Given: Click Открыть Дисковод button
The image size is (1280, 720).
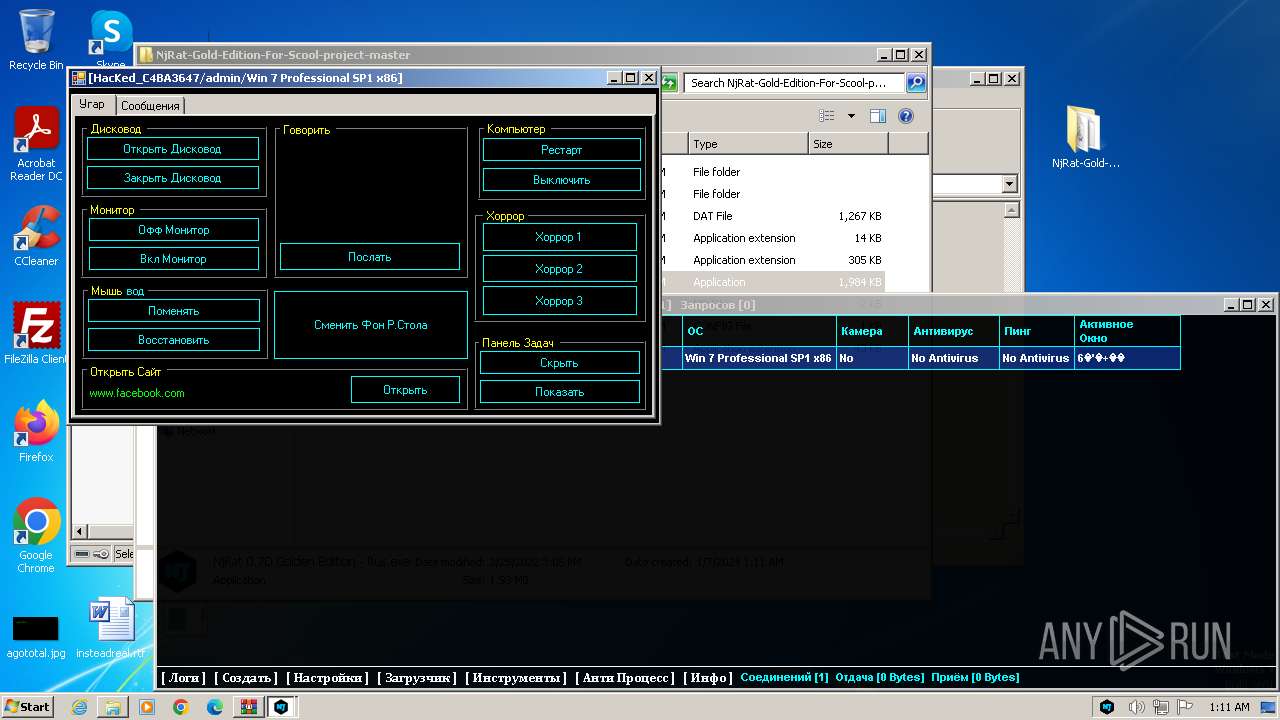Looking at the screenshot, I should point(173,149).
